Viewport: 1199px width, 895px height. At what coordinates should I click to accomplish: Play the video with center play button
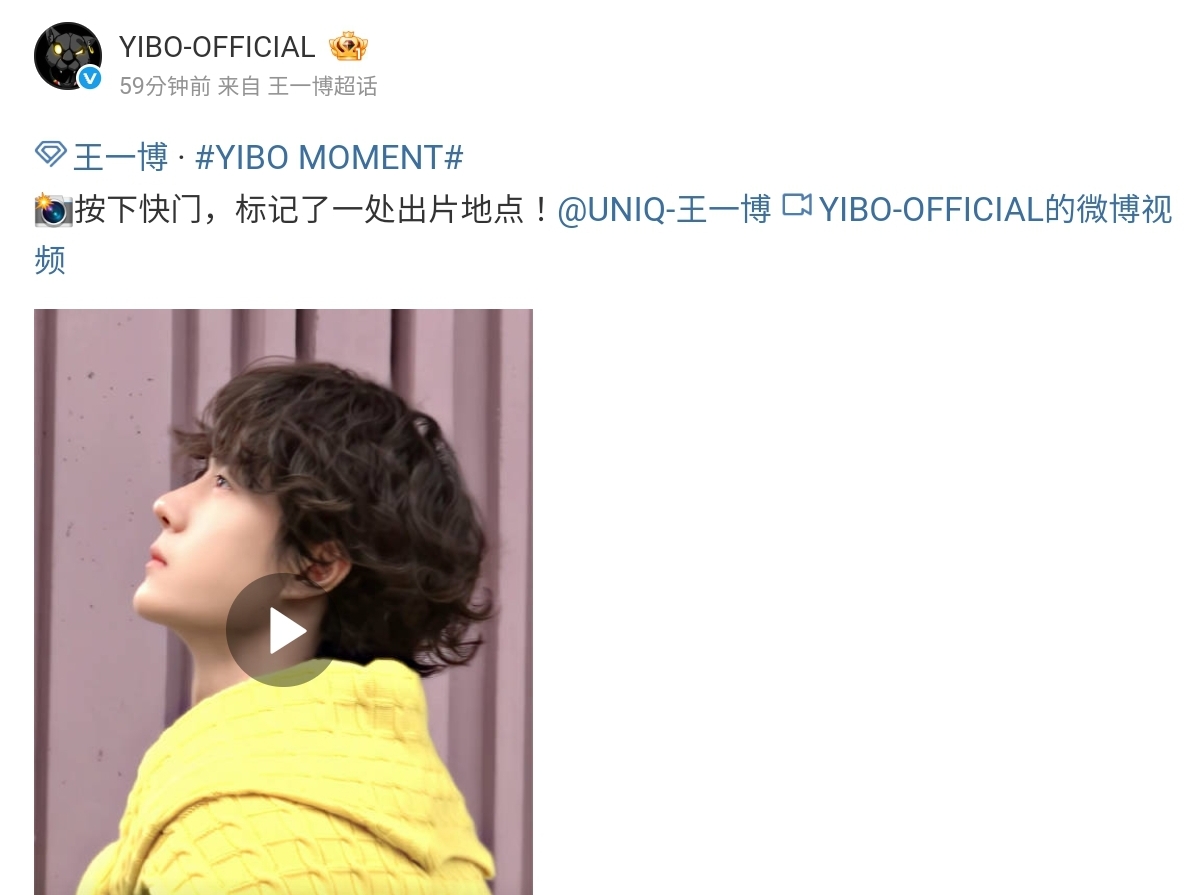click(283, 630)
